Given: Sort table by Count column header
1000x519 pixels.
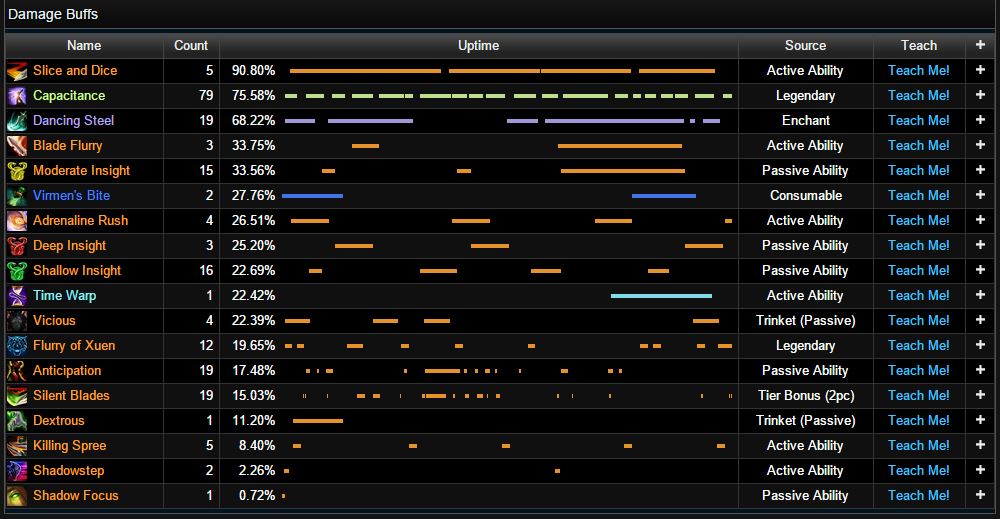Looking at the screenshot, I should click(x=191, y=45).
